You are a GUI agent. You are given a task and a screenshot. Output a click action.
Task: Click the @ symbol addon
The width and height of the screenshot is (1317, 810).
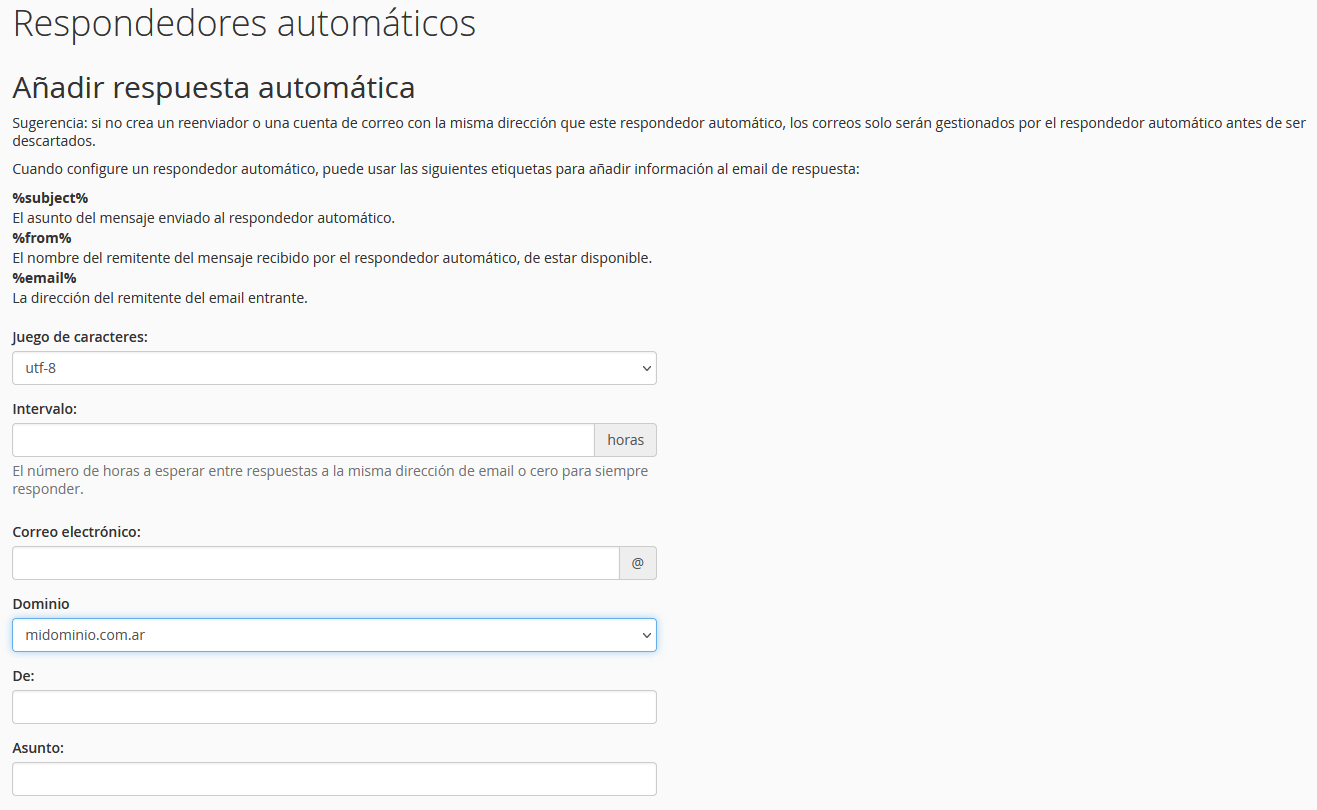coord(638,563)
